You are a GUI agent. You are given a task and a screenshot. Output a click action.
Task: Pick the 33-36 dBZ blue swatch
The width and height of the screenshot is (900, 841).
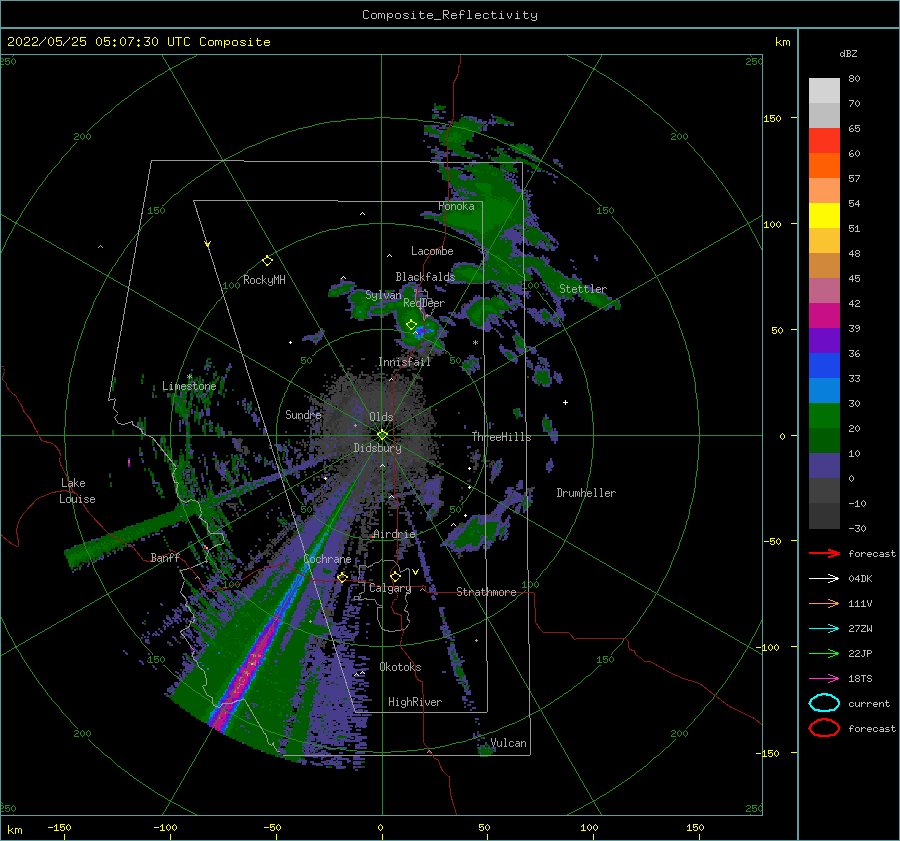click(824, 365)
